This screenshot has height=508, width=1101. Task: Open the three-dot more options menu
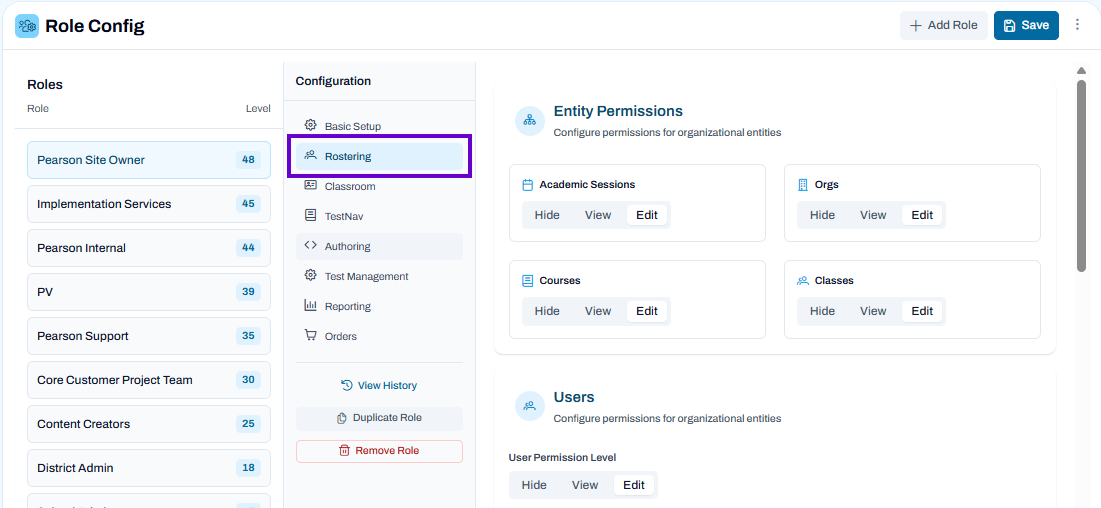point(1077,25)
